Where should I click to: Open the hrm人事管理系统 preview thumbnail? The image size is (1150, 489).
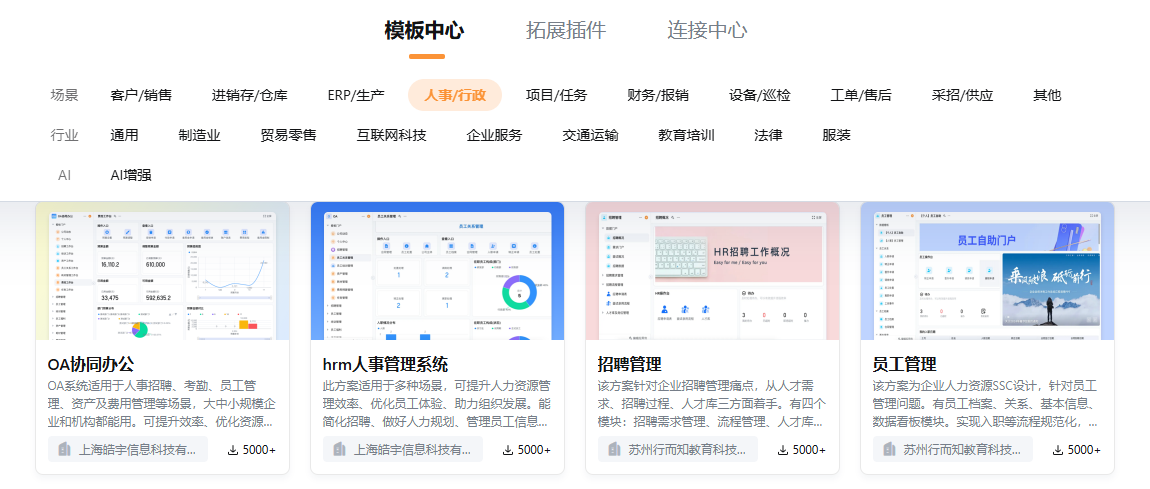[x=437, y=271]
